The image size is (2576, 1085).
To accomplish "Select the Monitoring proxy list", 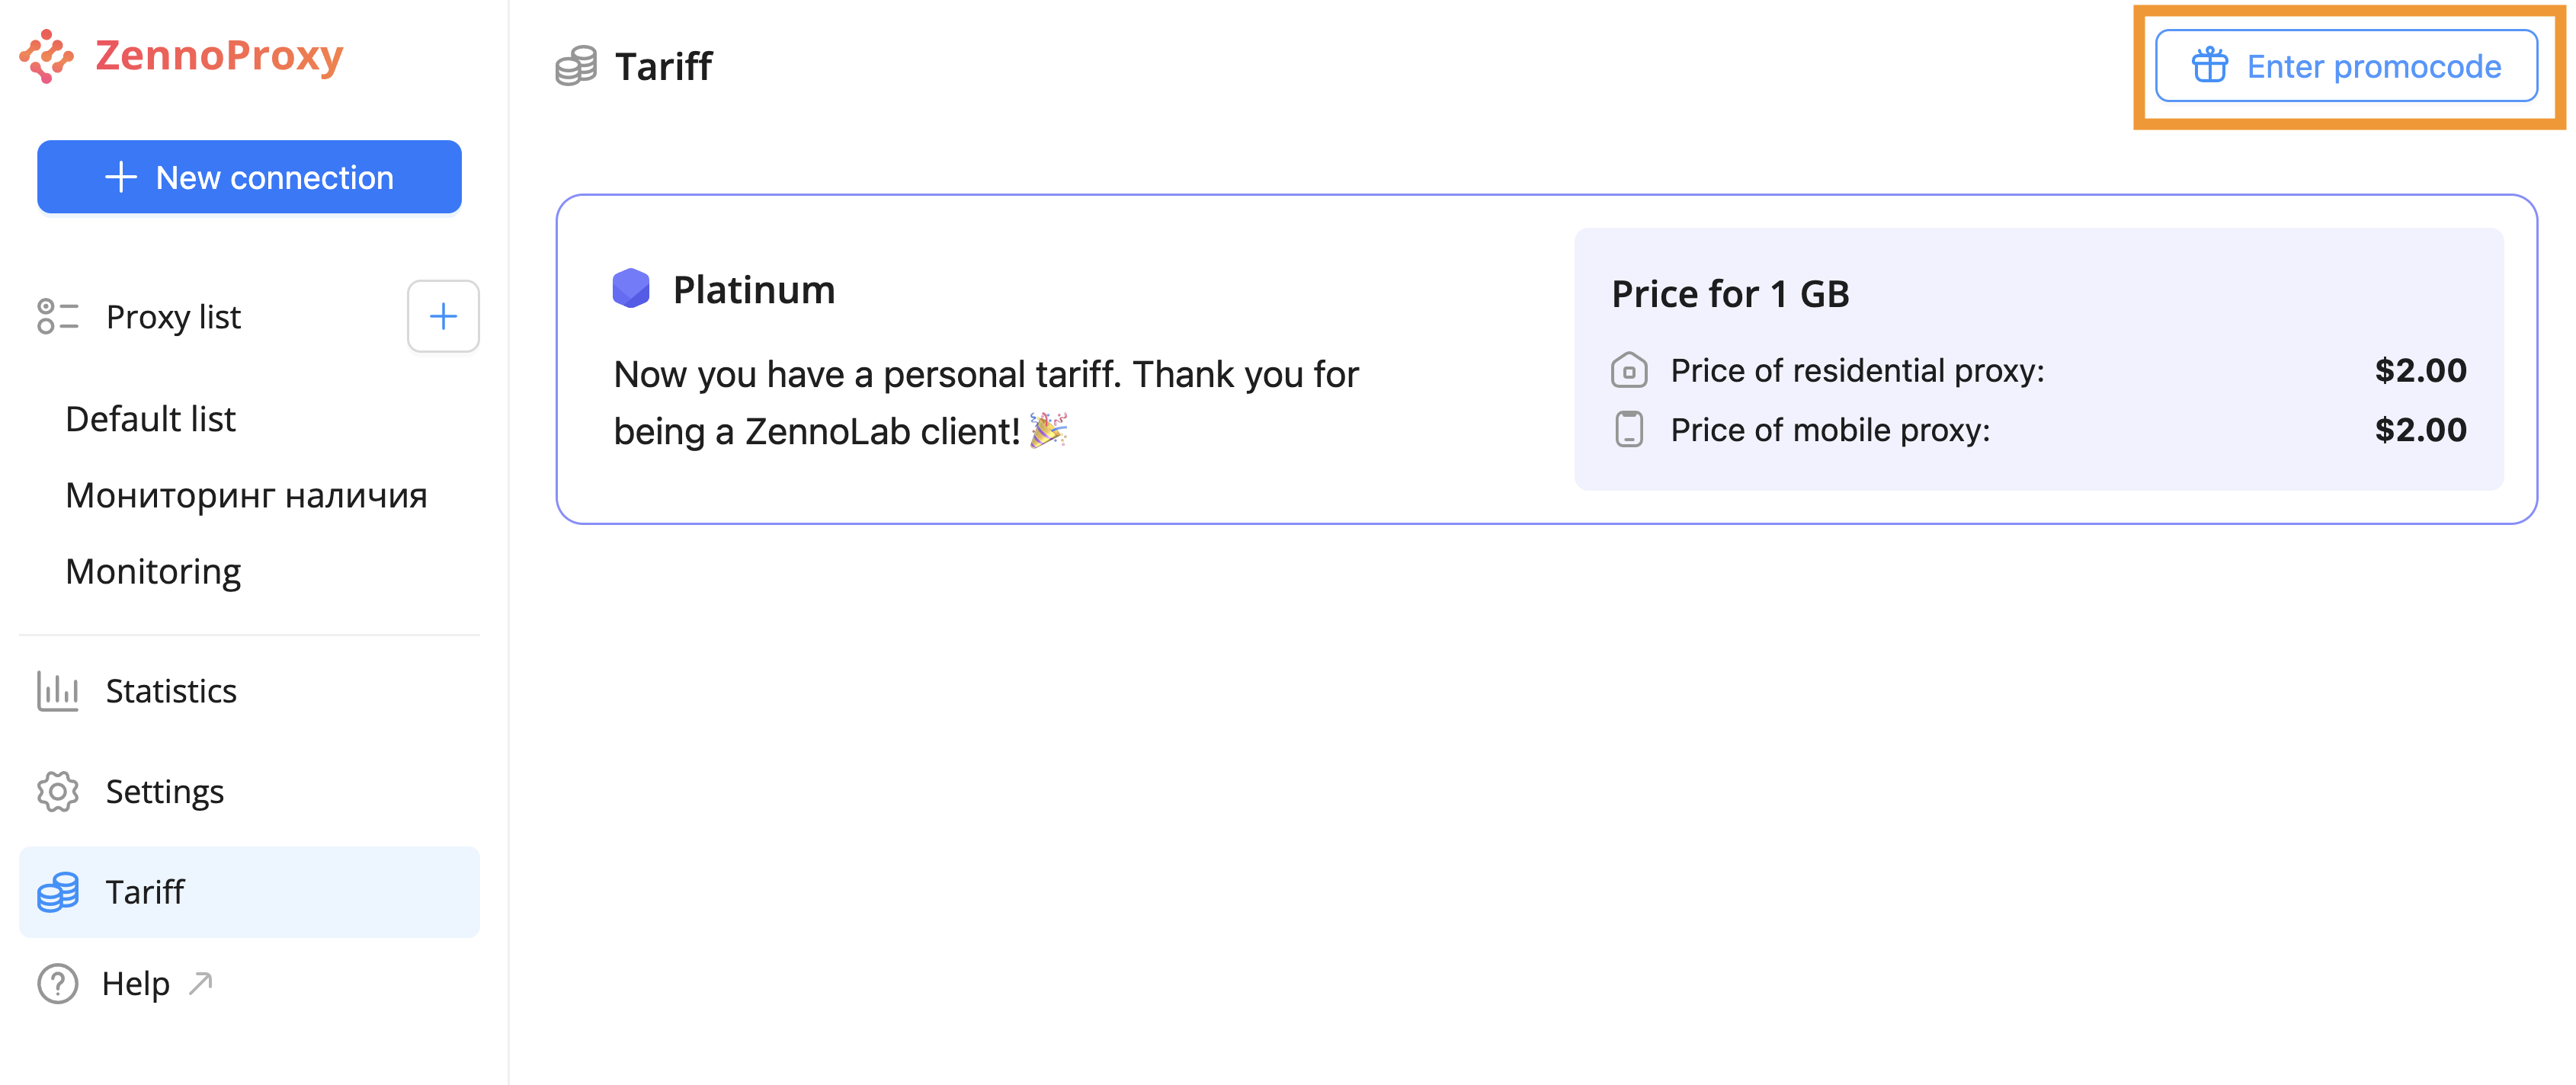I will point(153,572).
